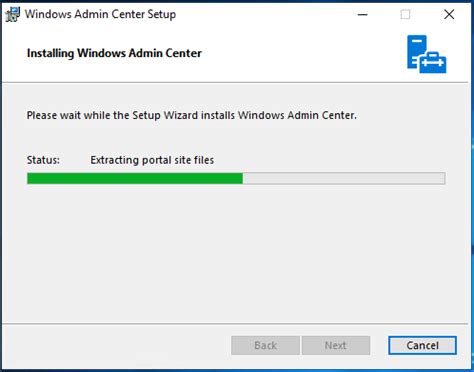474x372 pixels.
Task: Click the green filled part of progress bar
Action: [x=135, y=178]
